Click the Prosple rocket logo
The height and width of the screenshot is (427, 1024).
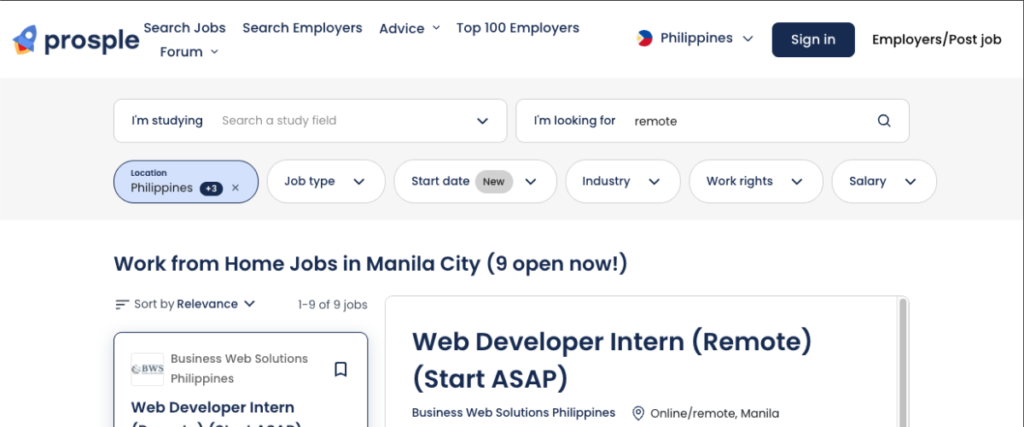click(x=24, y=40)
